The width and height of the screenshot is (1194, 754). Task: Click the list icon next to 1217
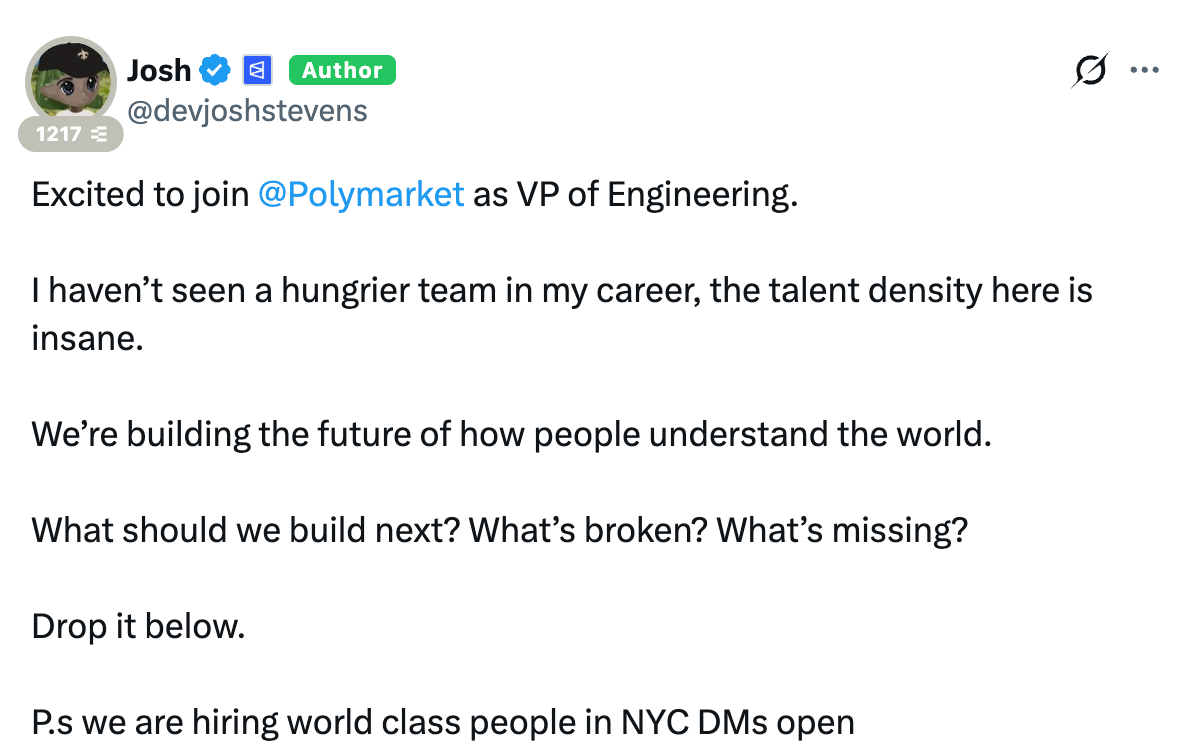point(99,134)
